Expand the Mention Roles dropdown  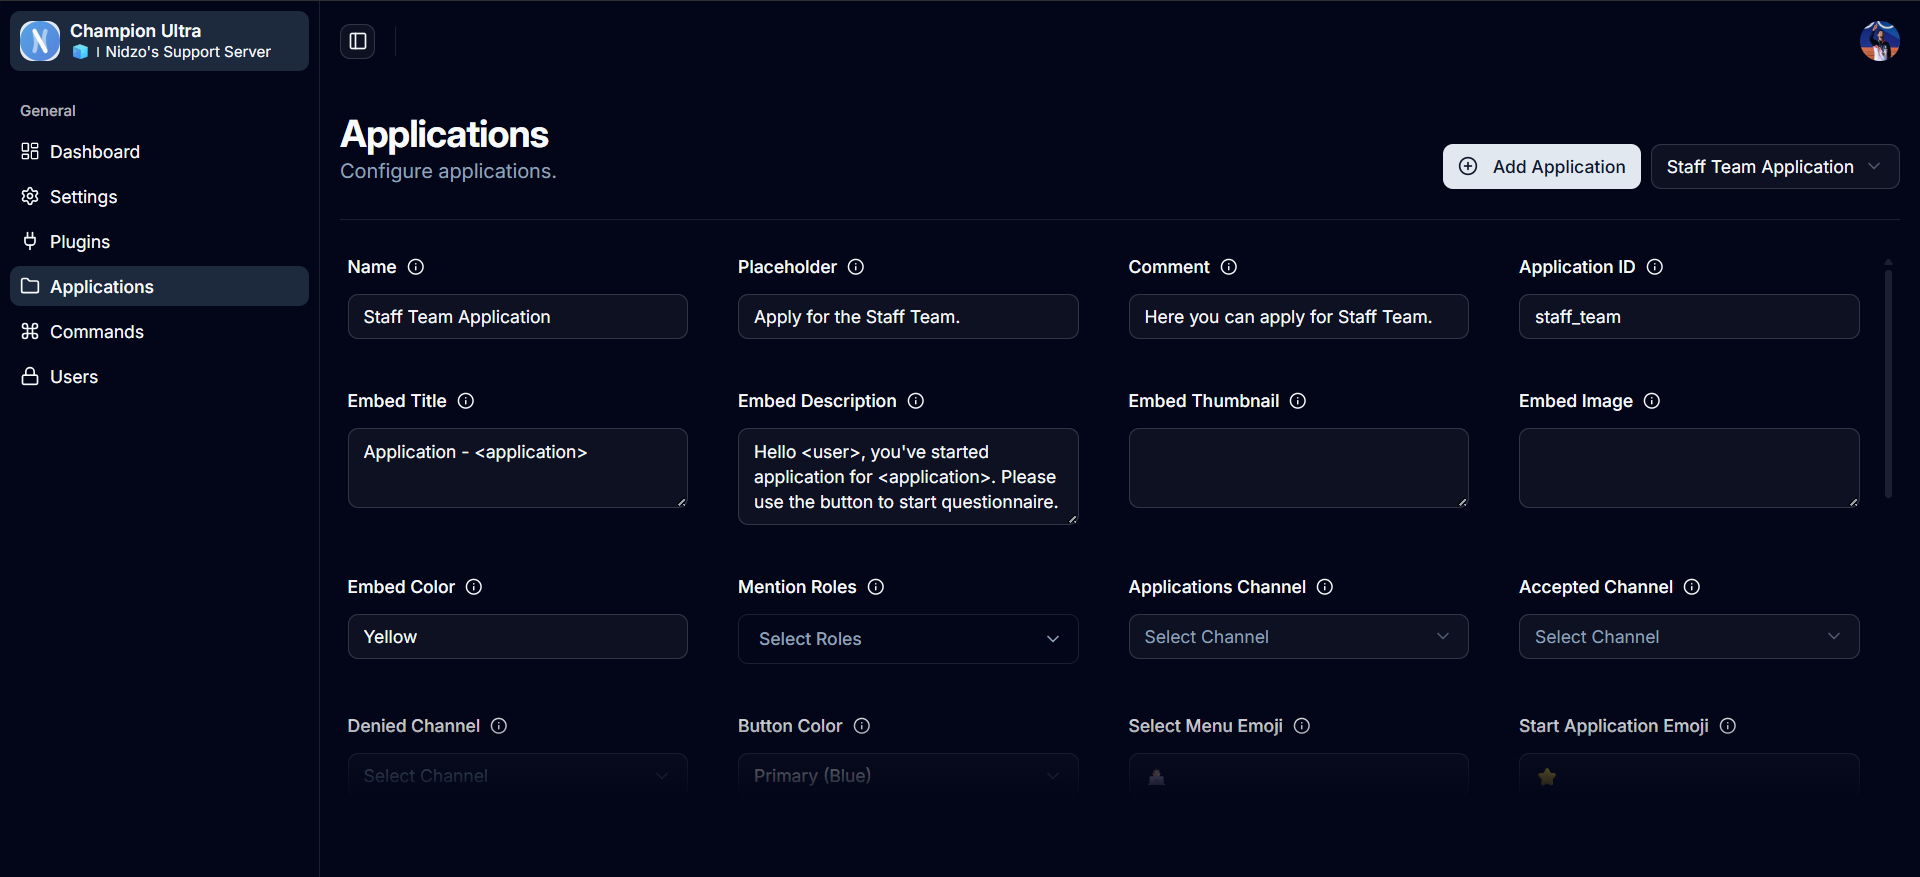[x=907, y=639]
